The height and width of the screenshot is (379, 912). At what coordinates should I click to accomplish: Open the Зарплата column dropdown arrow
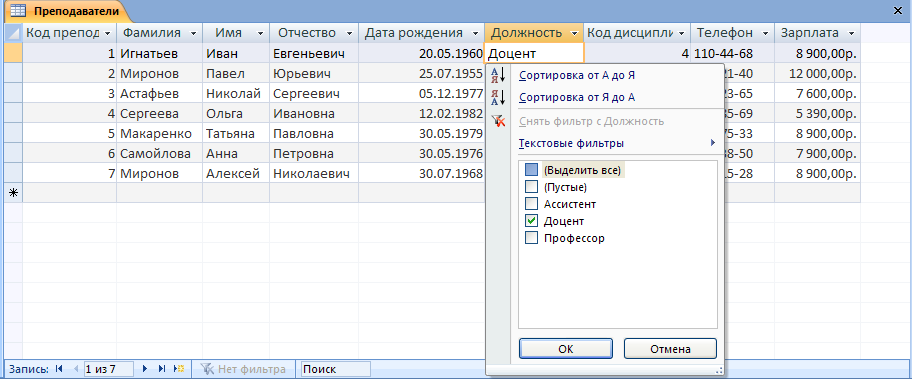[x=852, y=33]
